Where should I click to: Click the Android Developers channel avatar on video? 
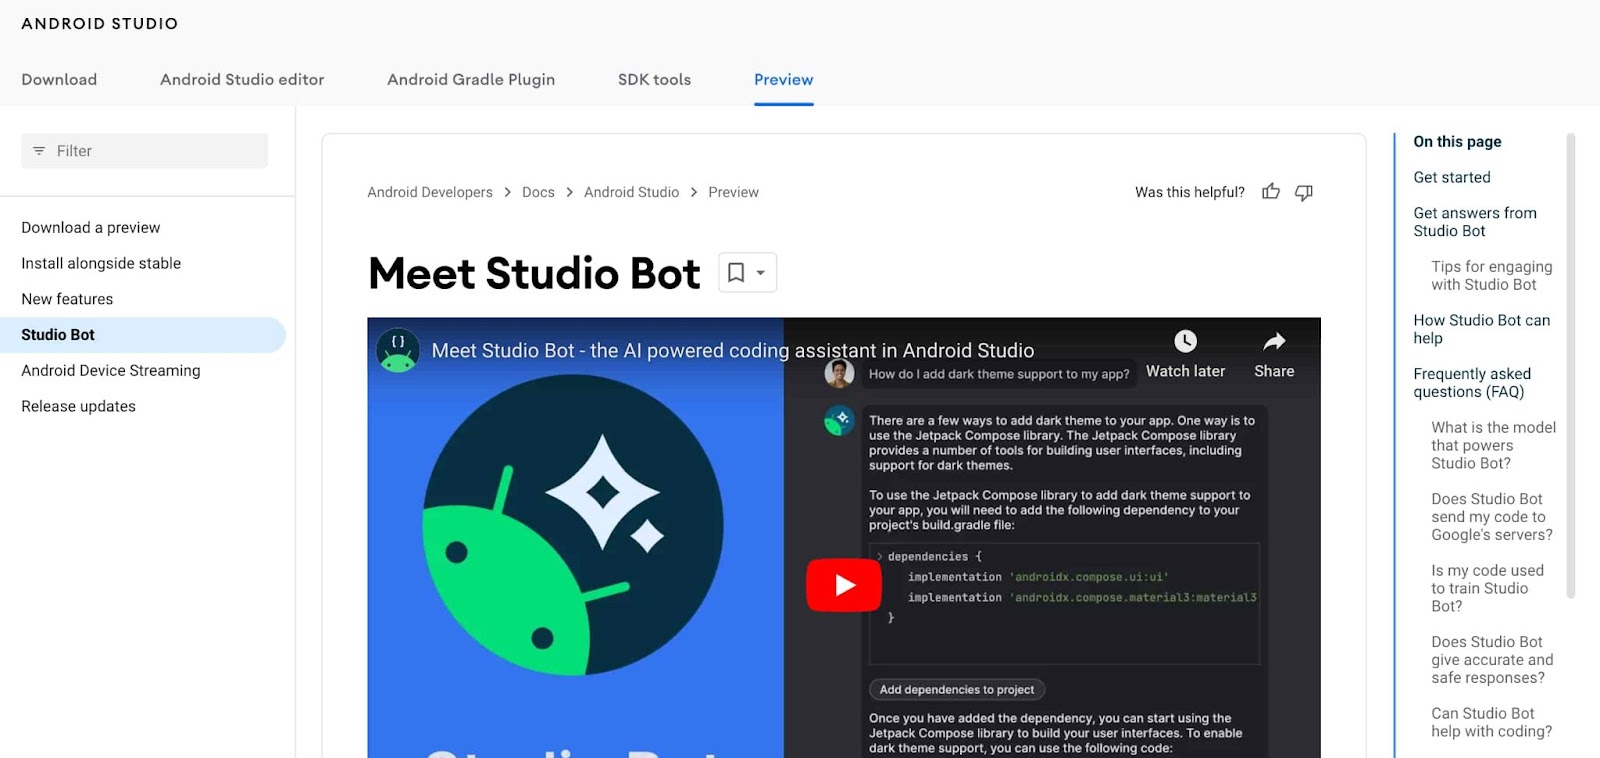point(398,351)
